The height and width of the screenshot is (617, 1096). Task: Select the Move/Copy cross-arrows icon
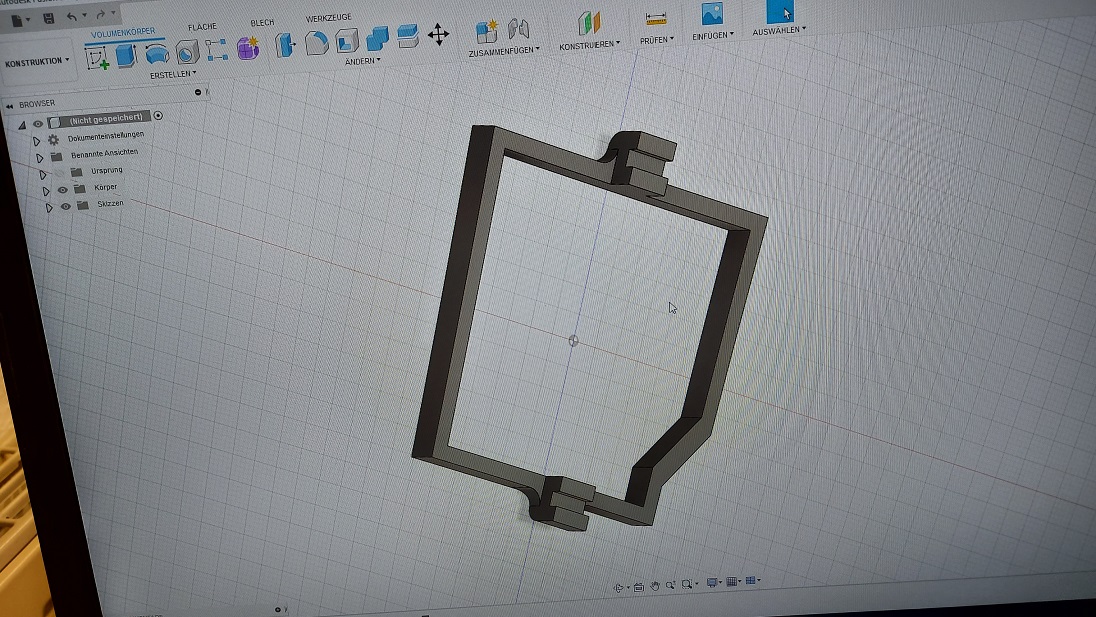click(438, 34)
